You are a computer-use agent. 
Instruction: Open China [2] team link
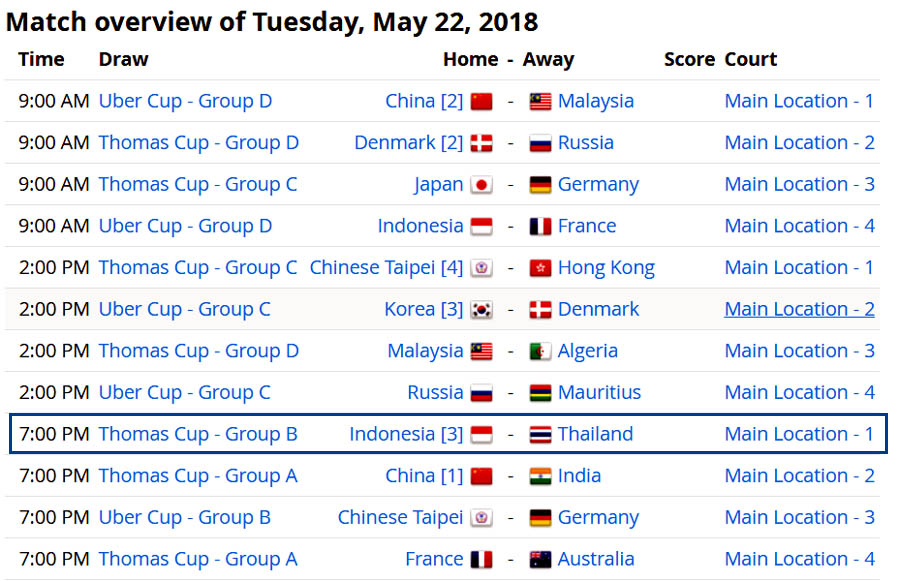[424, 101]
